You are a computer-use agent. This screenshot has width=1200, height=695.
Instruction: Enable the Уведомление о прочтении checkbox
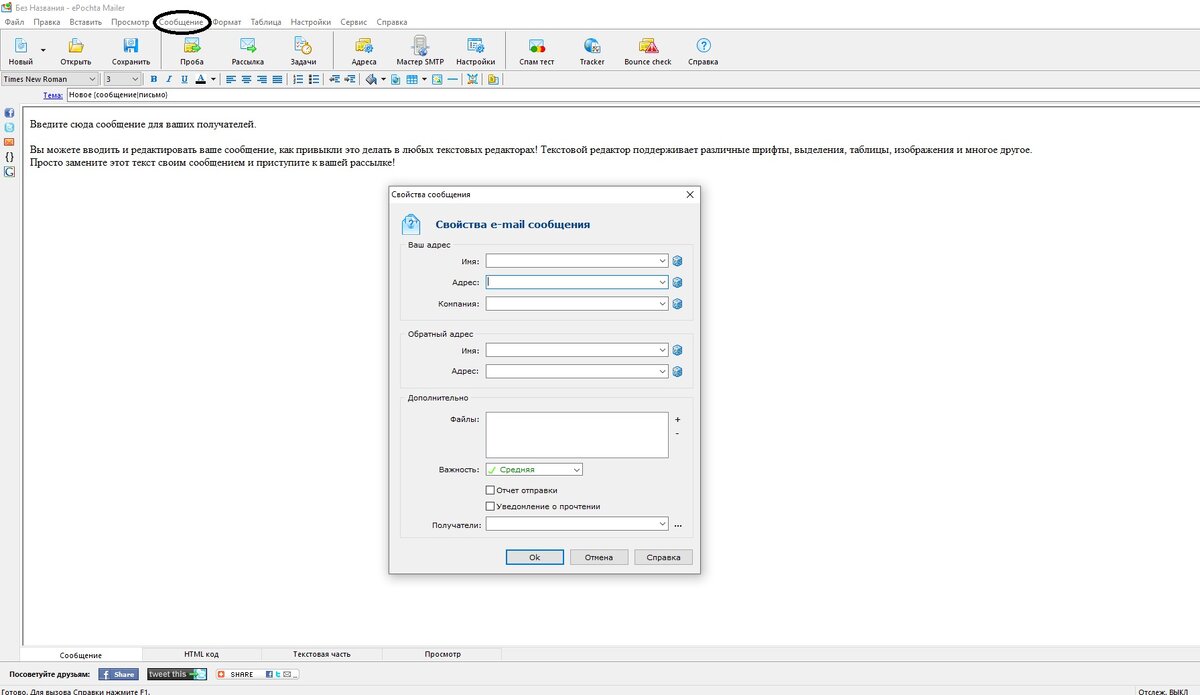[x=490, y=506]
